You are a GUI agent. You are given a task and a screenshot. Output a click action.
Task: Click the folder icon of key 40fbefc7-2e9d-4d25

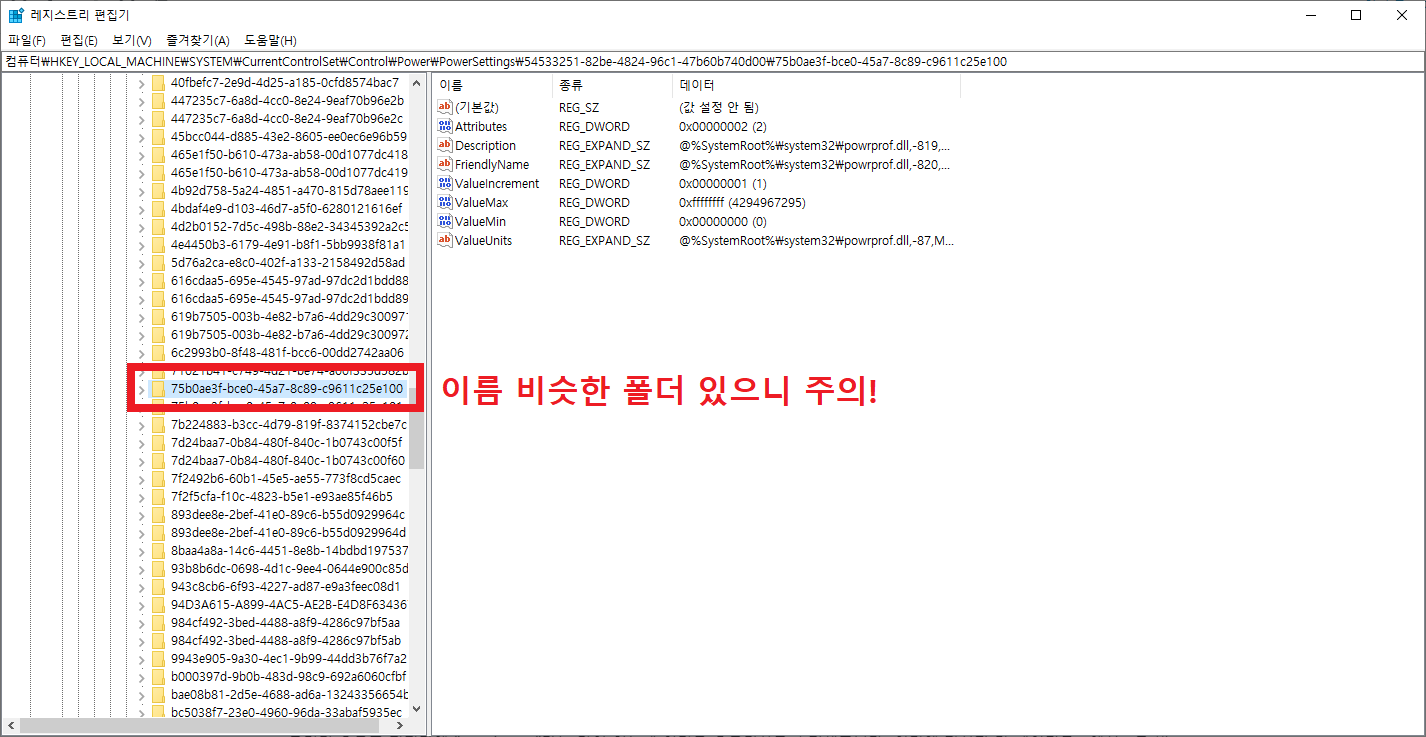[x=158, y=82]
